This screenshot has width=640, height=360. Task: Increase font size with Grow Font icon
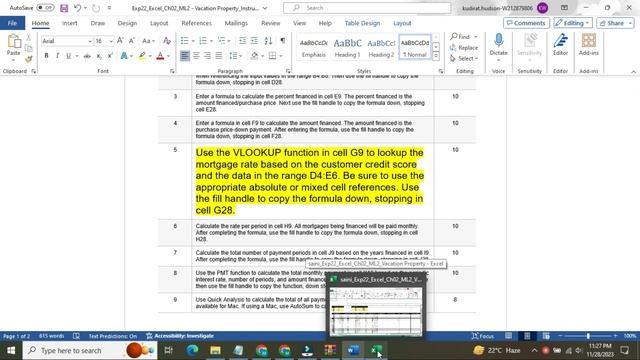(x=120, y=41)
